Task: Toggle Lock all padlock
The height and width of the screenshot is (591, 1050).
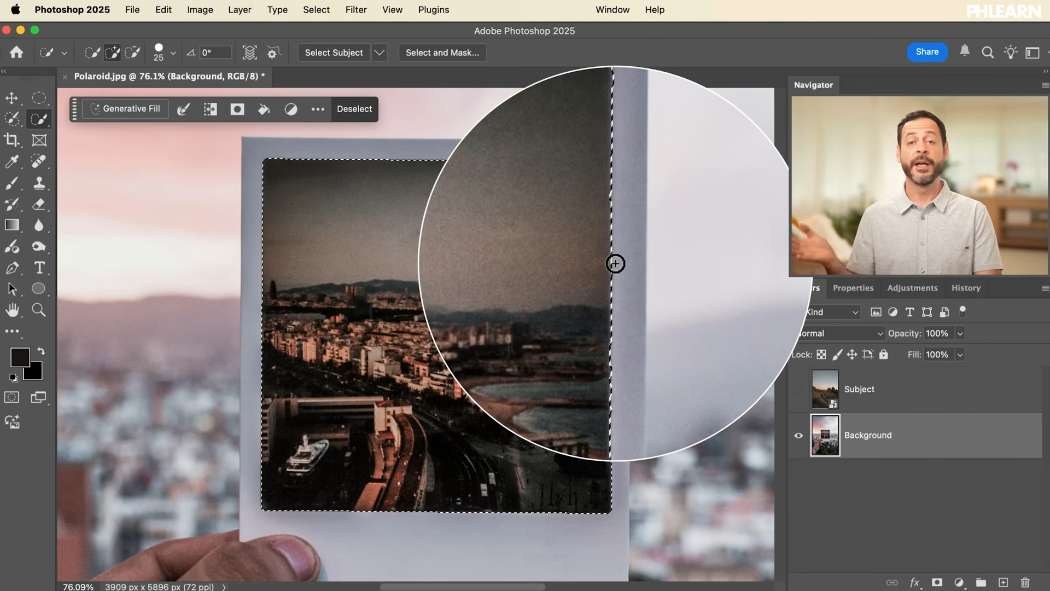Action: 883,355
